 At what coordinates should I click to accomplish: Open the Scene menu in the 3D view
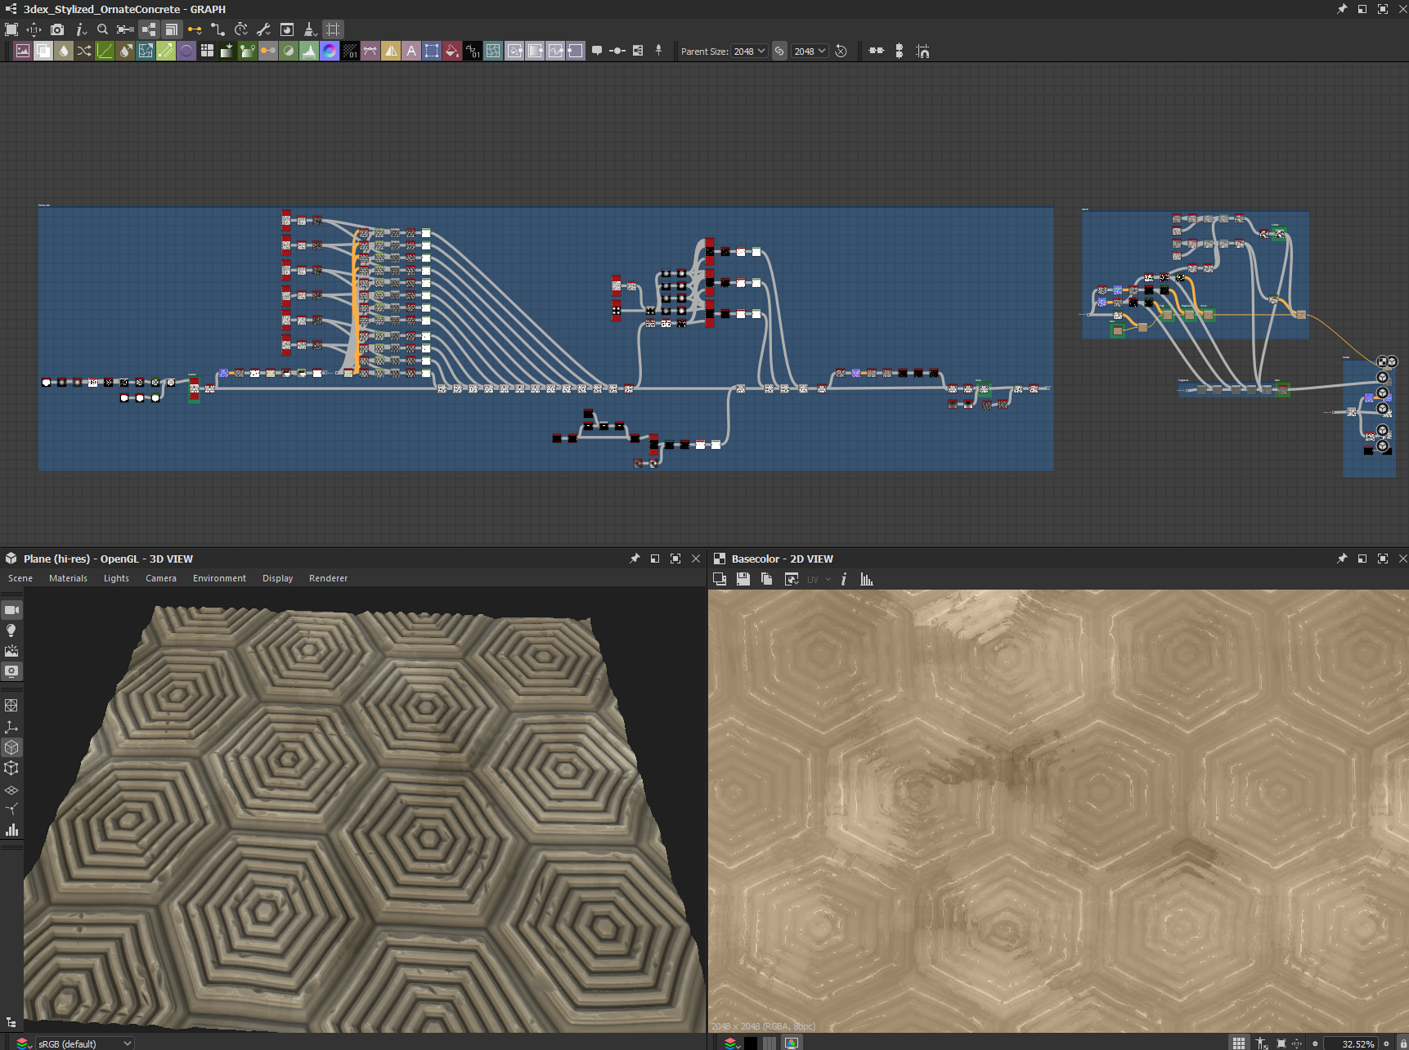20,578
